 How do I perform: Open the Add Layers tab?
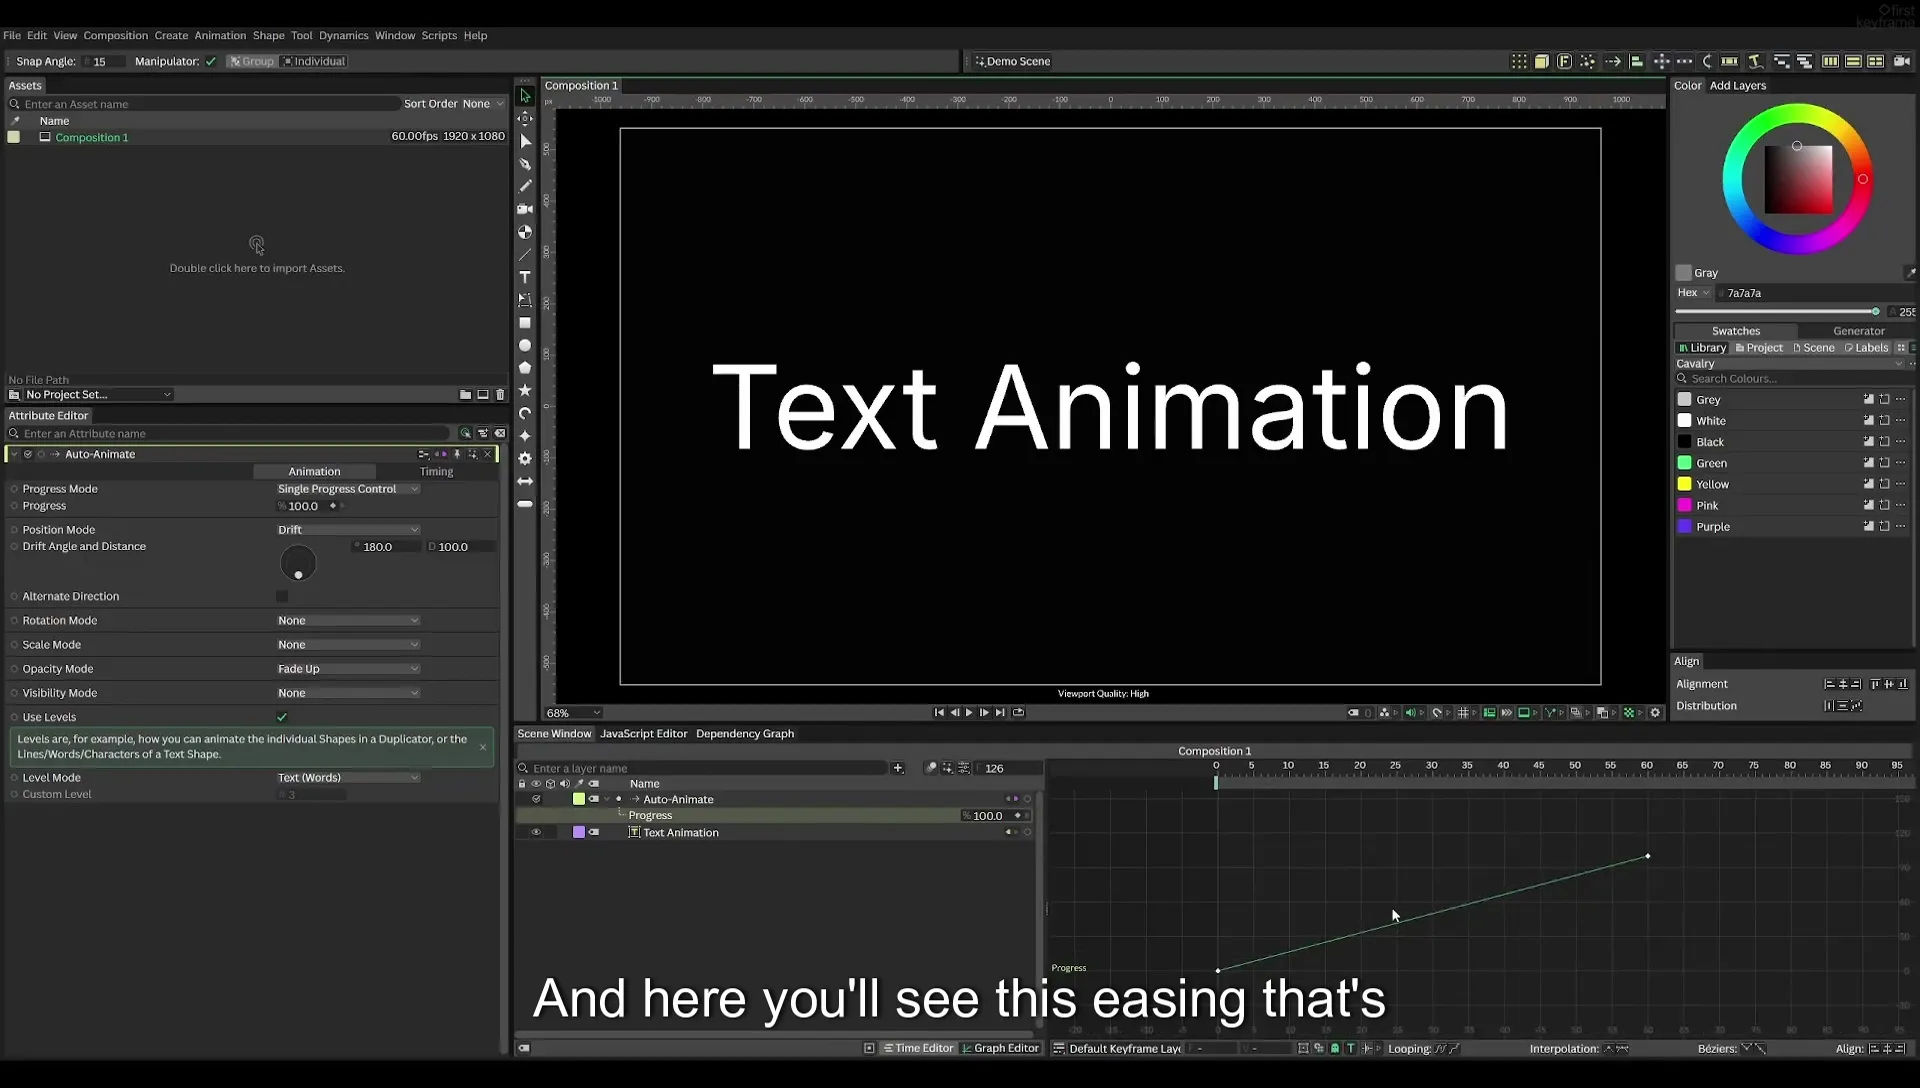pyautogui.click(x=1737, y=86)
